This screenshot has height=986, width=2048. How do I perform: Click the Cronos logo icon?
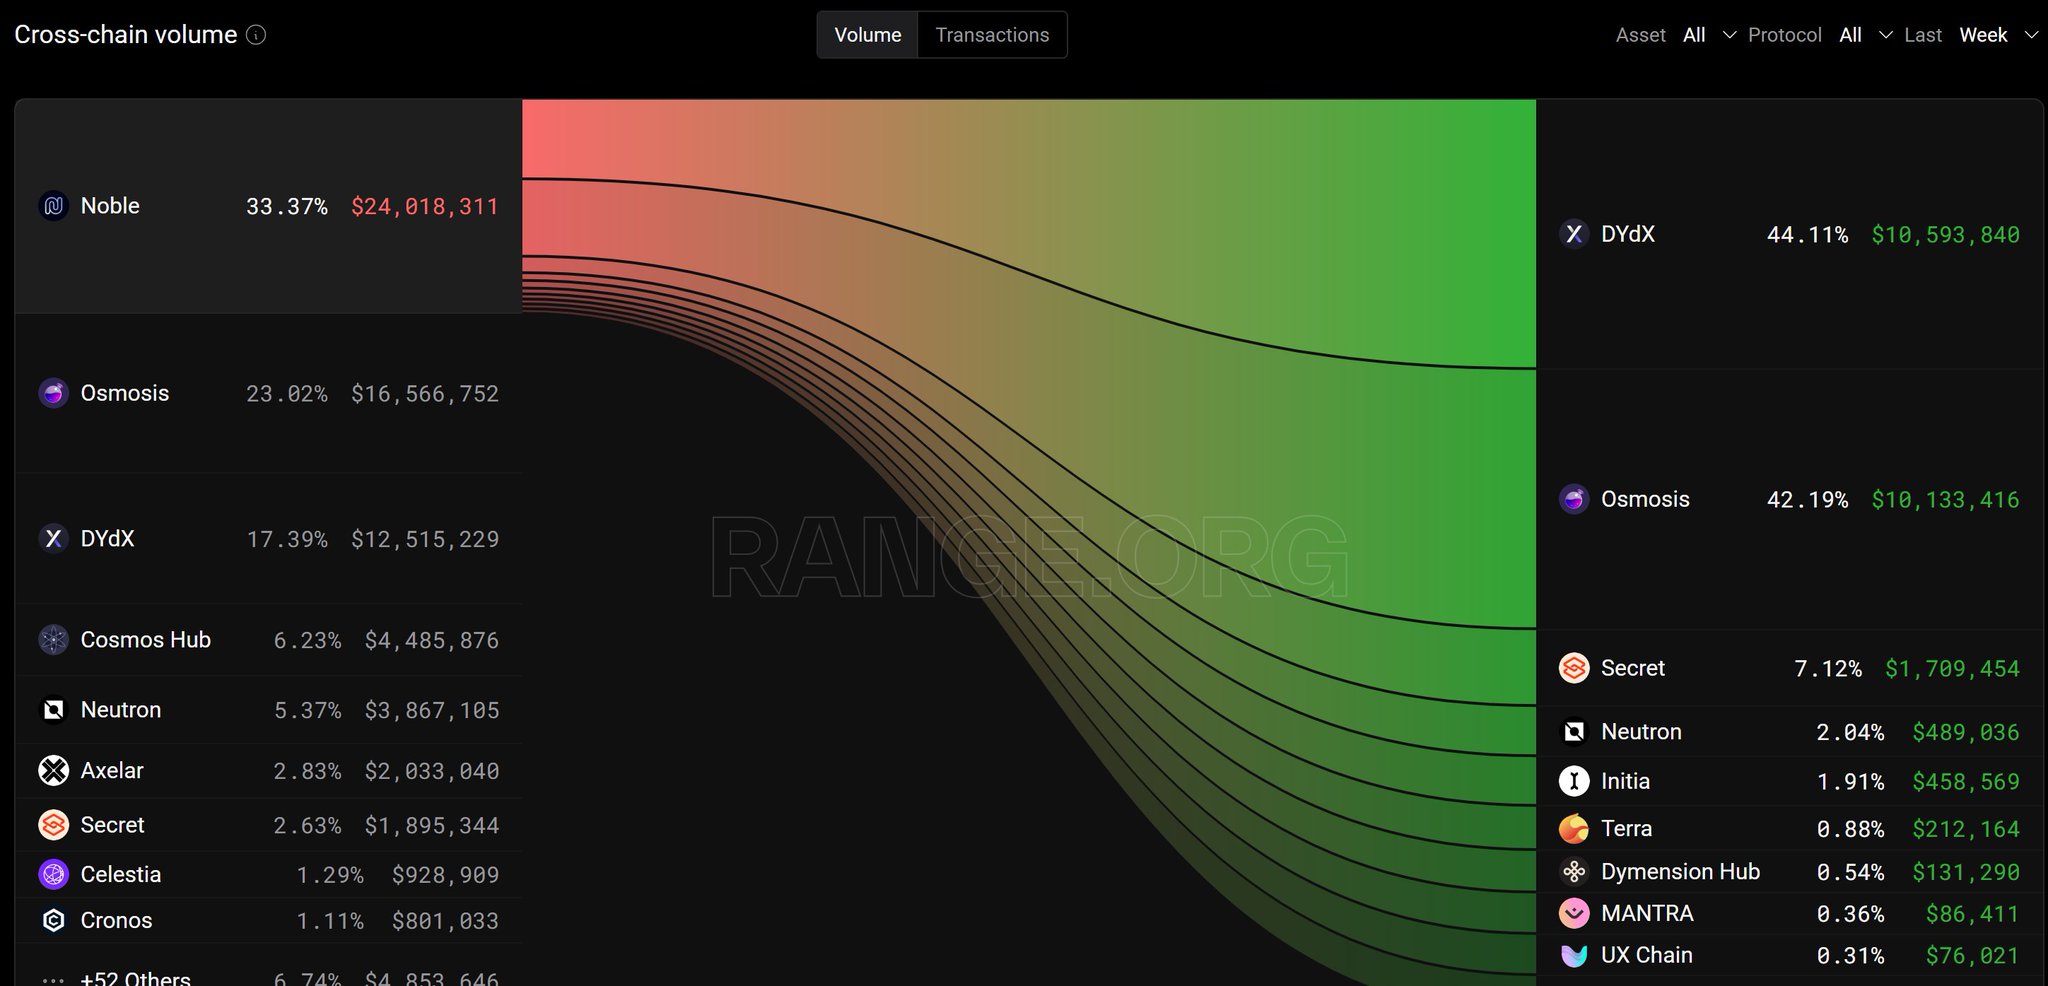click(x=53, y=920)
